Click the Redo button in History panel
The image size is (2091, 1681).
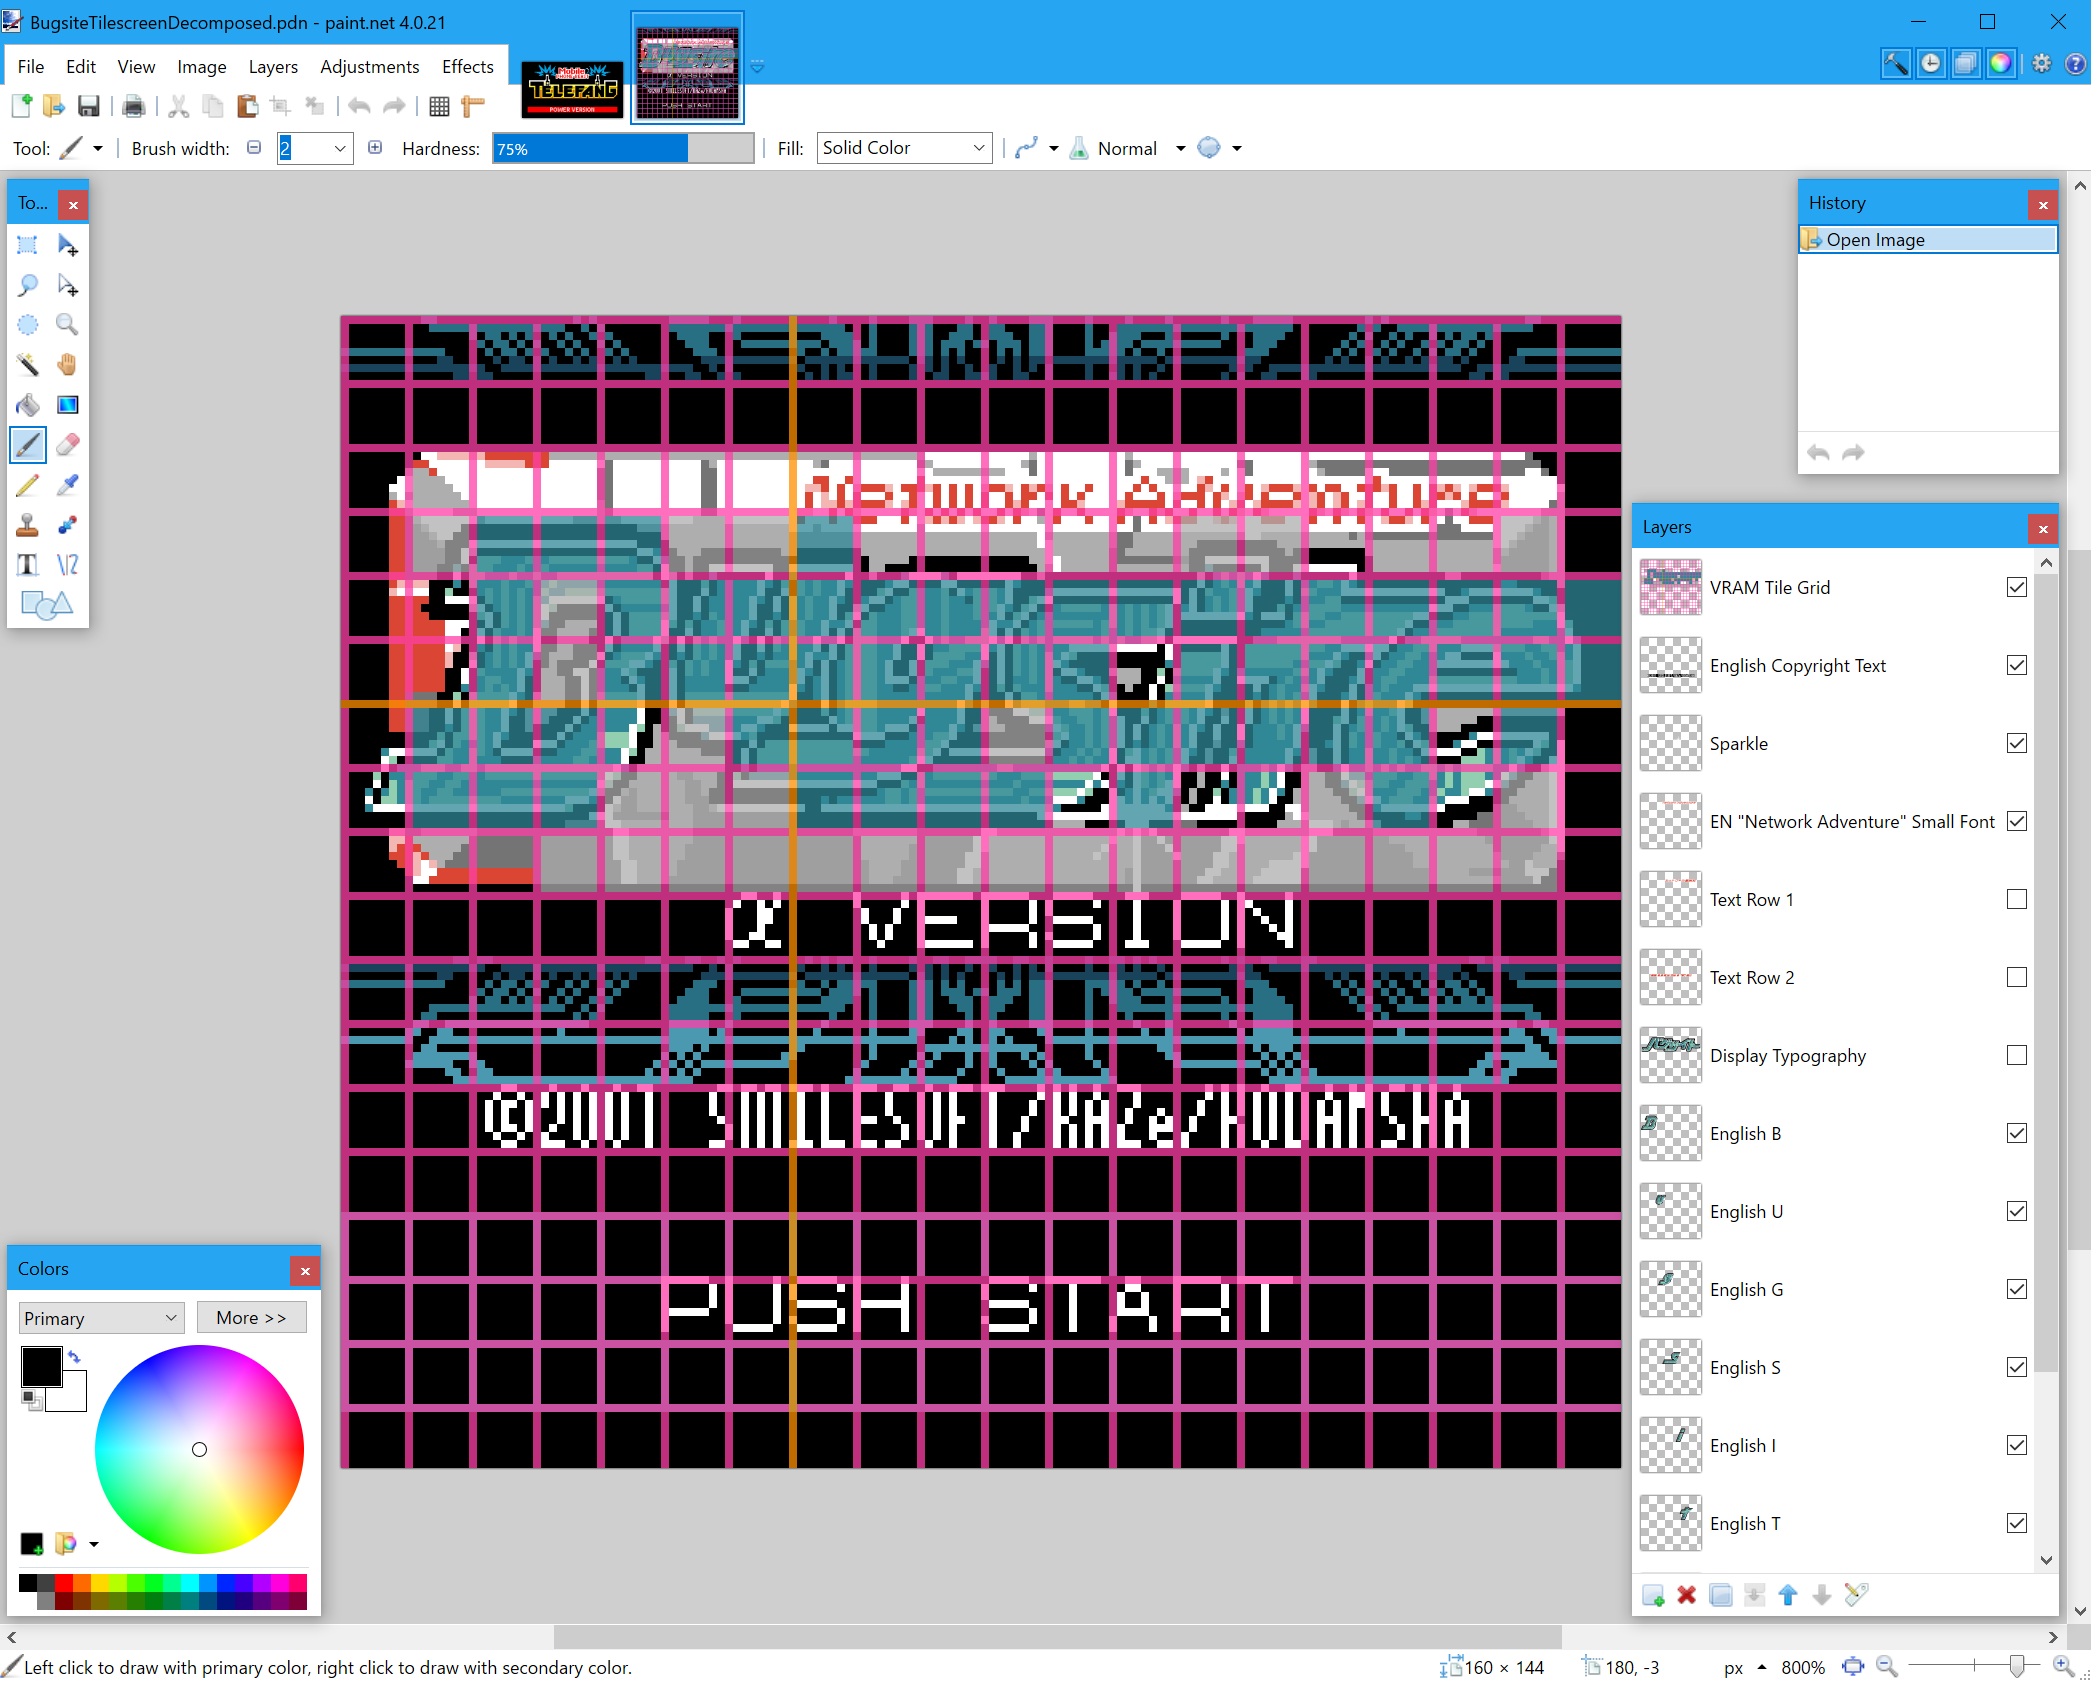pos(1853,453)
